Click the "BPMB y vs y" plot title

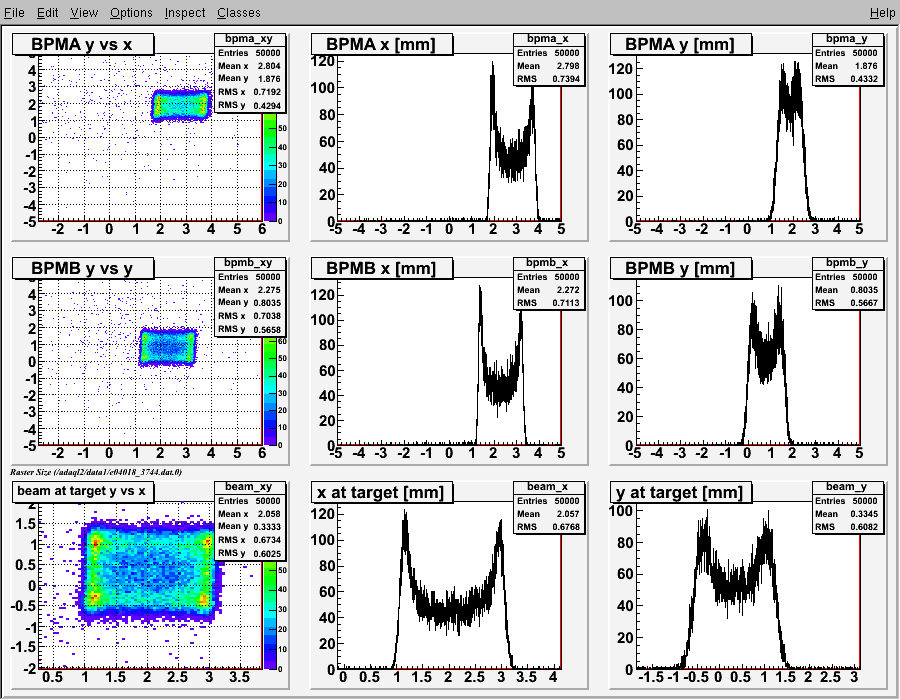[83, 268]
